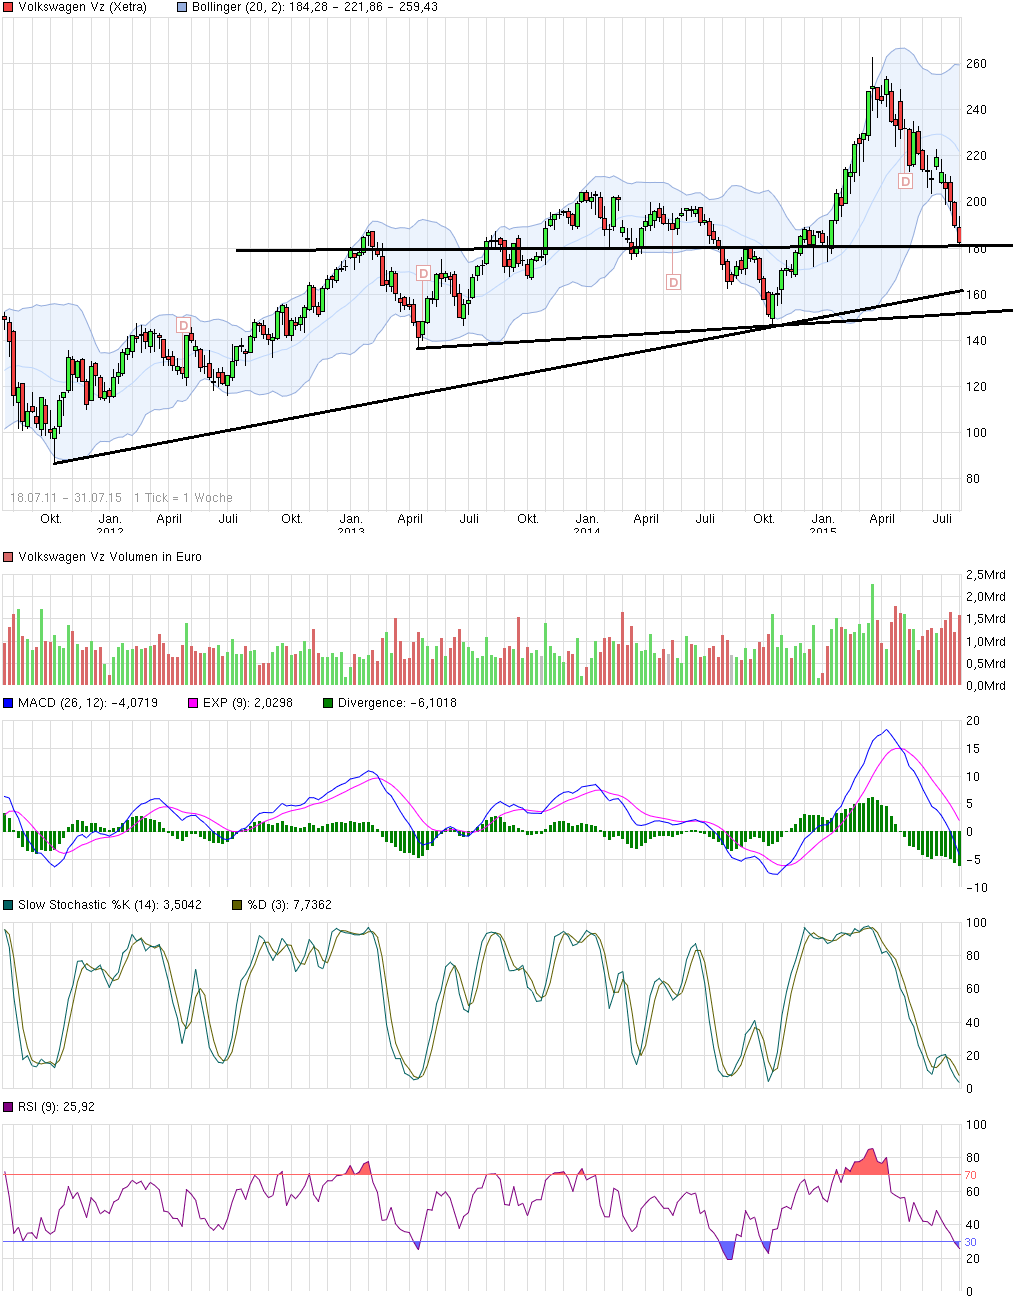1013x1304 pixels.
Task: Click the 15 label on MACD axis
Action: pos(973,749)
